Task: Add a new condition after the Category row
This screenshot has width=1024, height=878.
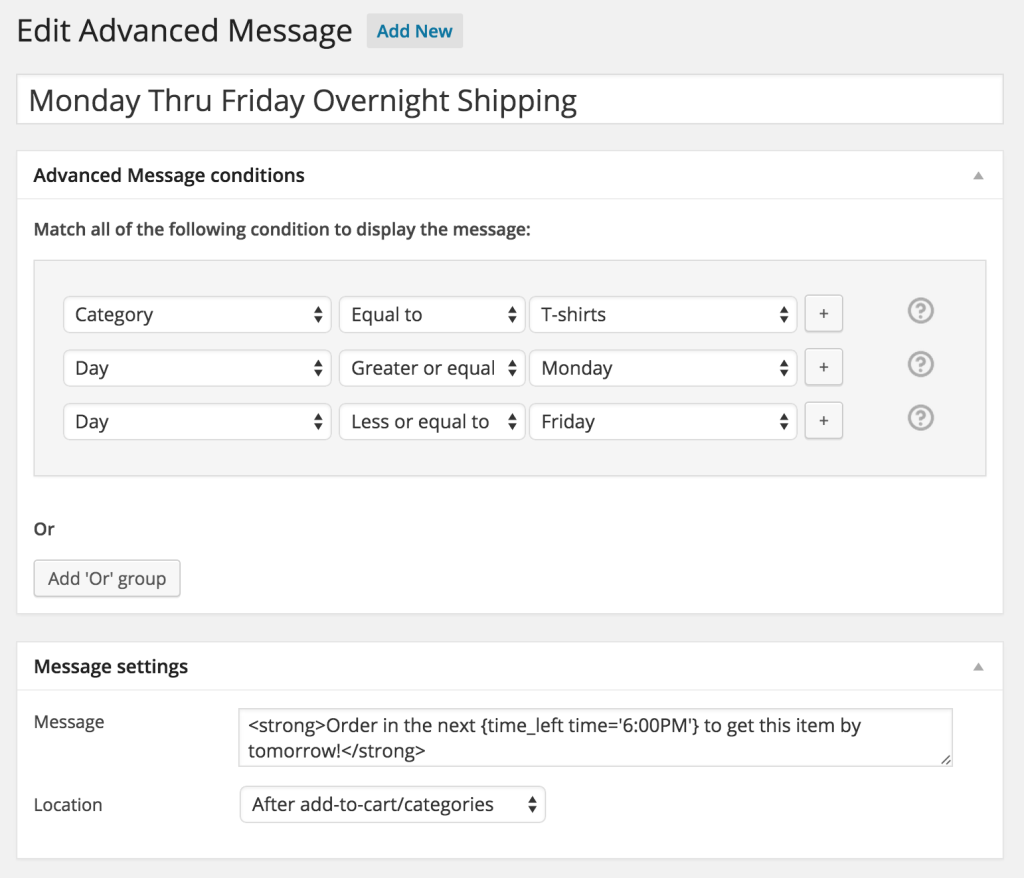Action: point(823,313)
